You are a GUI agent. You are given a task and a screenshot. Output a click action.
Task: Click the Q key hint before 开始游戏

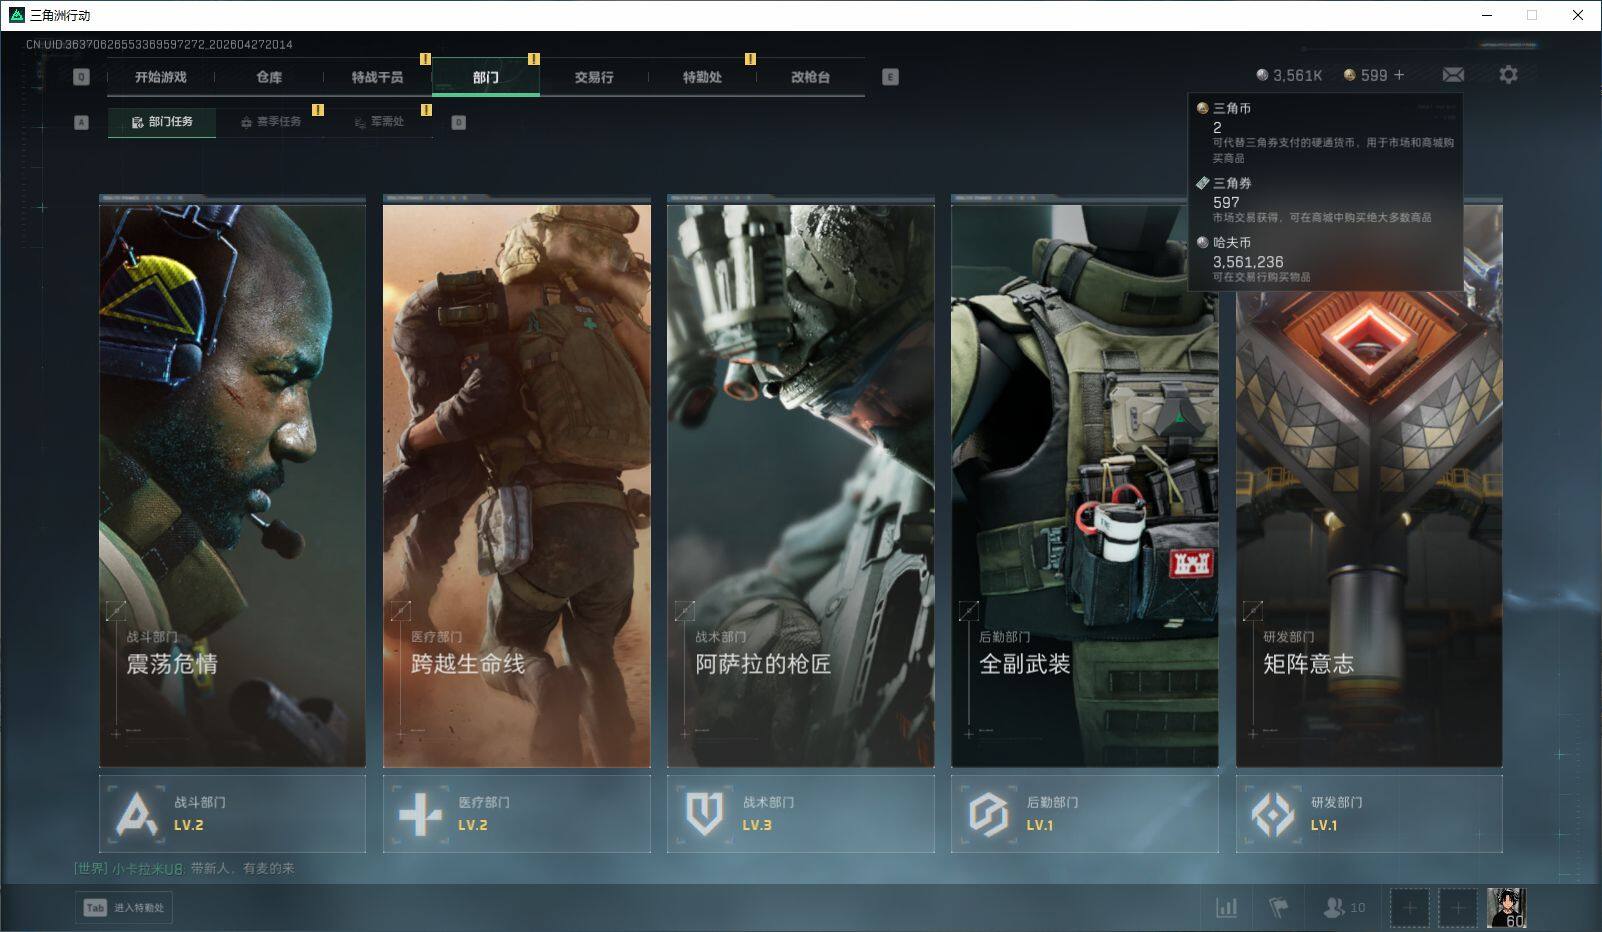point(82,77)
